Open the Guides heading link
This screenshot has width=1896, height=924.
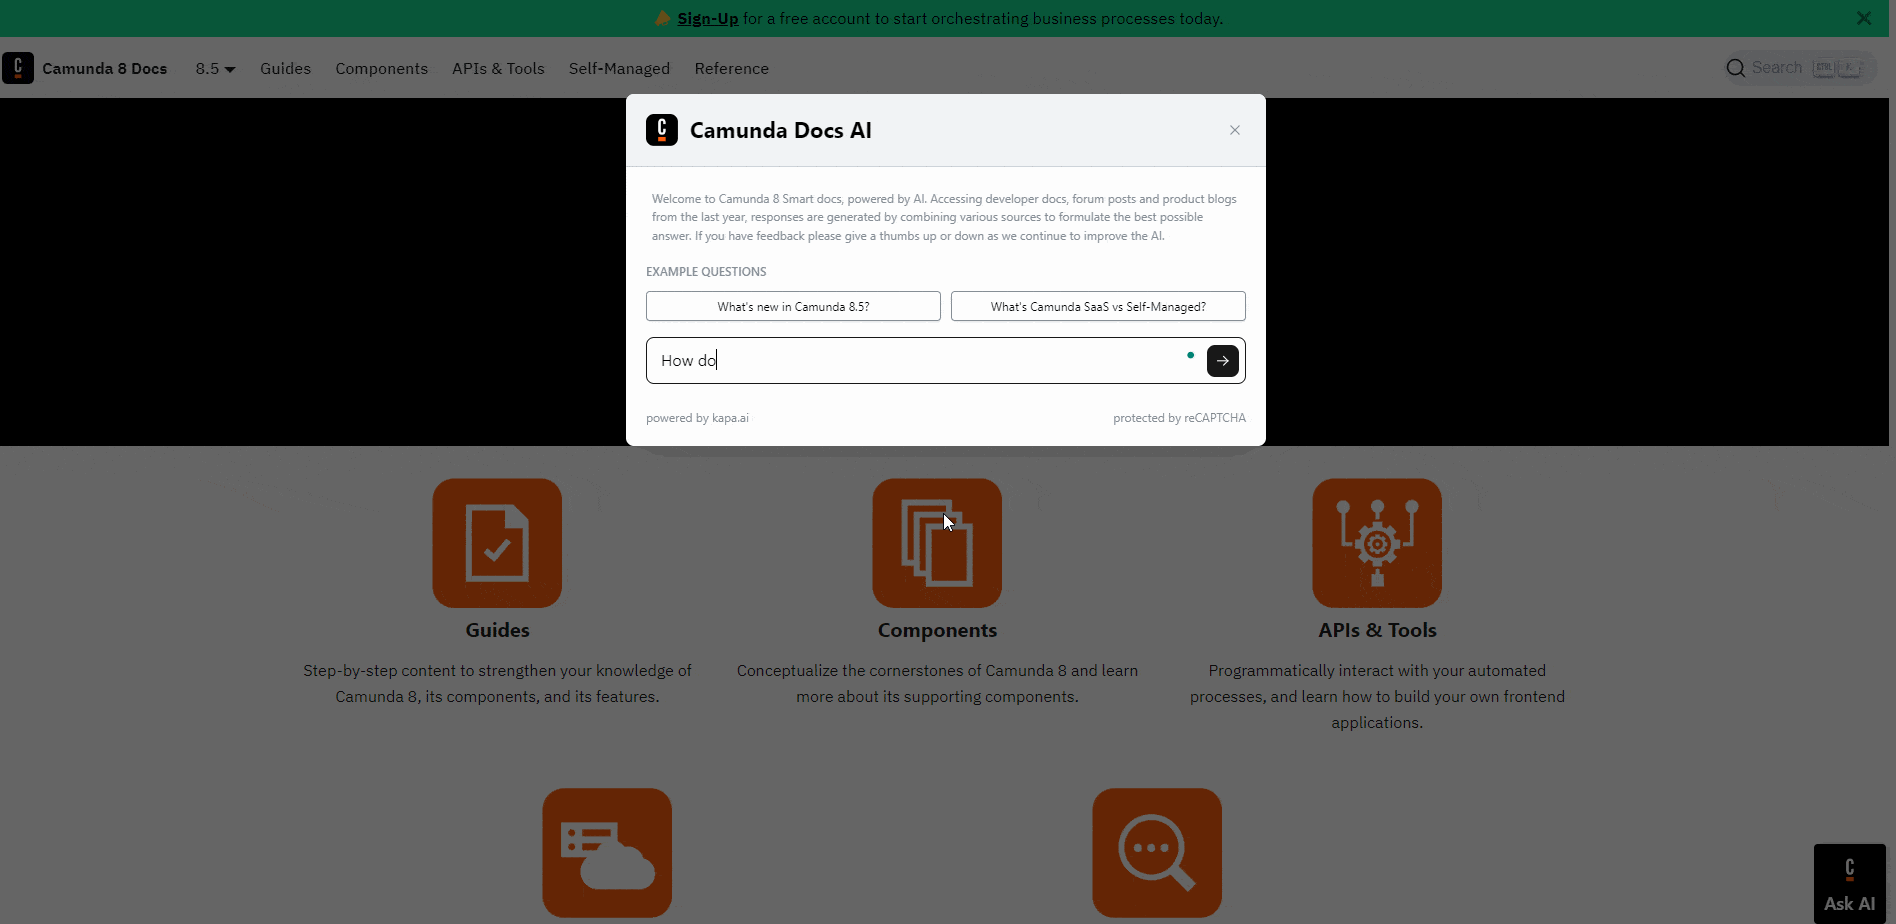pos(497,630)
